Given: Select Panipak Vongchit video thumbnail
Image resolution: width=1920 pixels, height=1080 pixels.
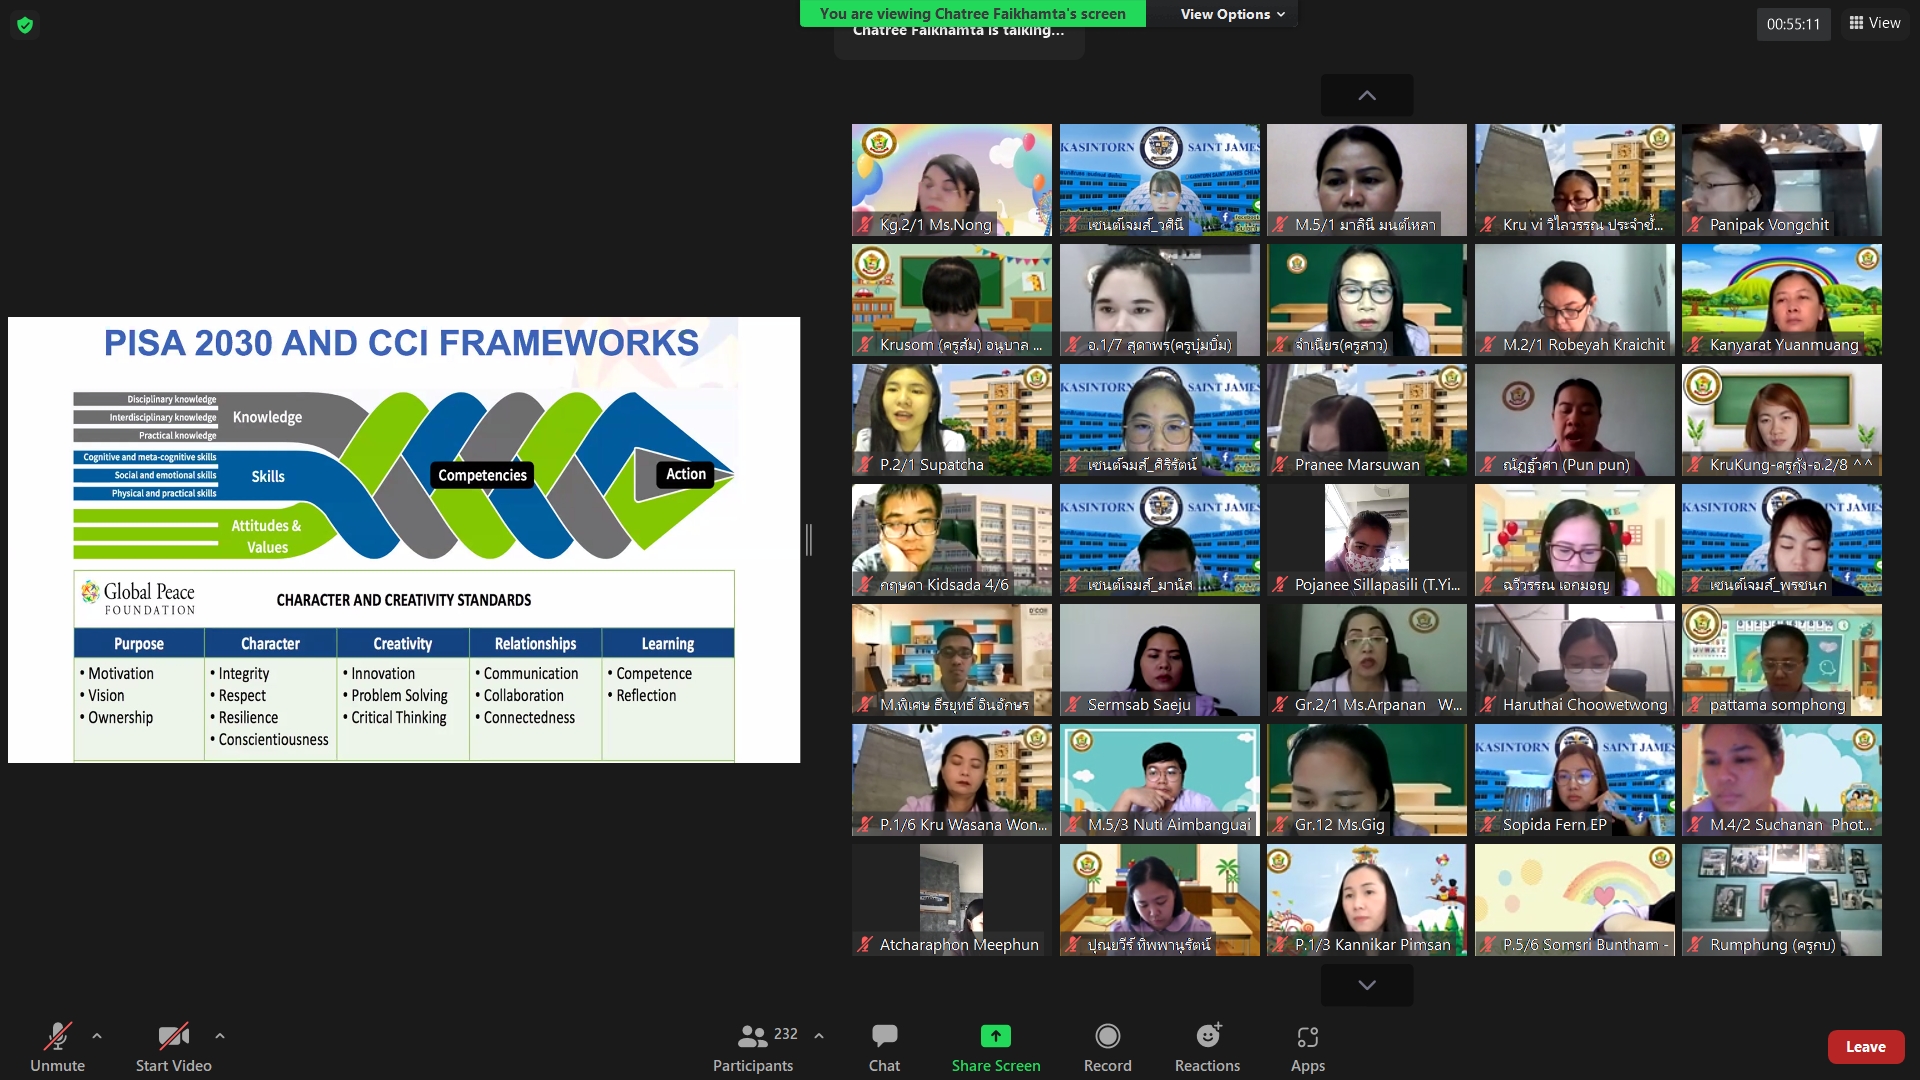Looking at the screenshot, I should [x=1781, y=180].
